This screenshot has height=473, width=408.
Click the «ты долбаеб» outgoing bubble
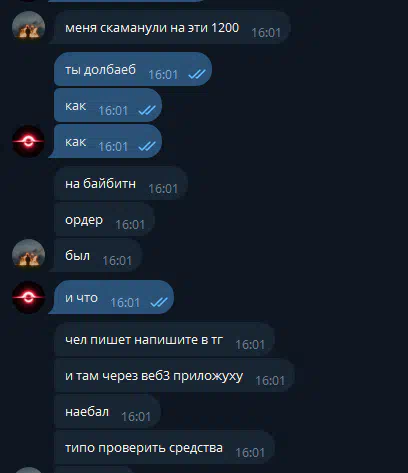pos(133,69)
